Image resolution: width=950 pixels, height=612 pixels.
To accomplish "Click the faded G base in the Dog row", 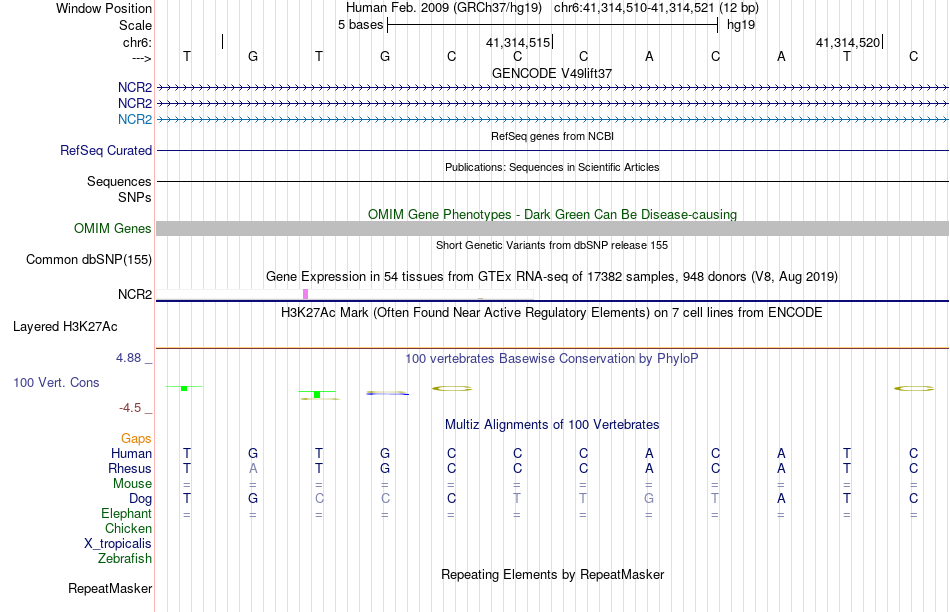I will pos(649,498).
